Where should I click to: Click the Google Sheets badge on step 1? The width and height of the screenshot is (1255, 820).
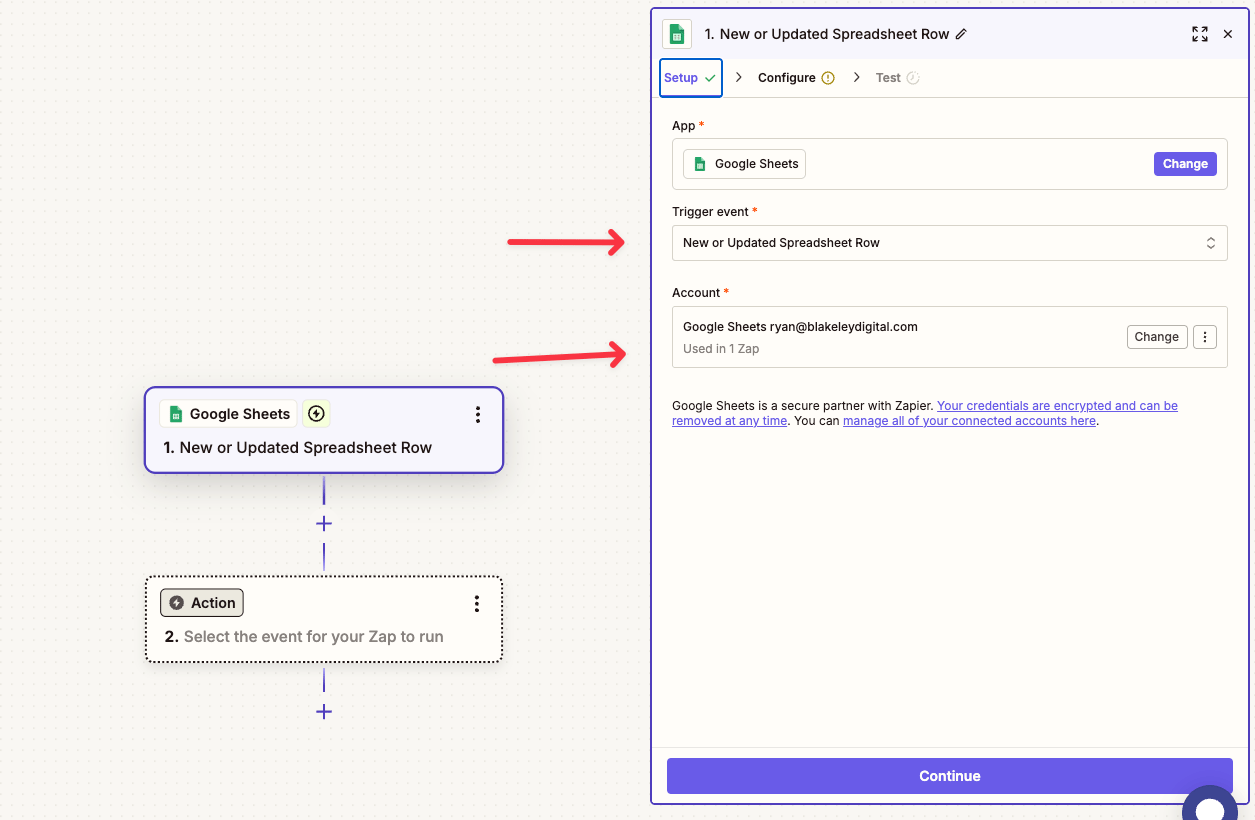tap(228, 414)
